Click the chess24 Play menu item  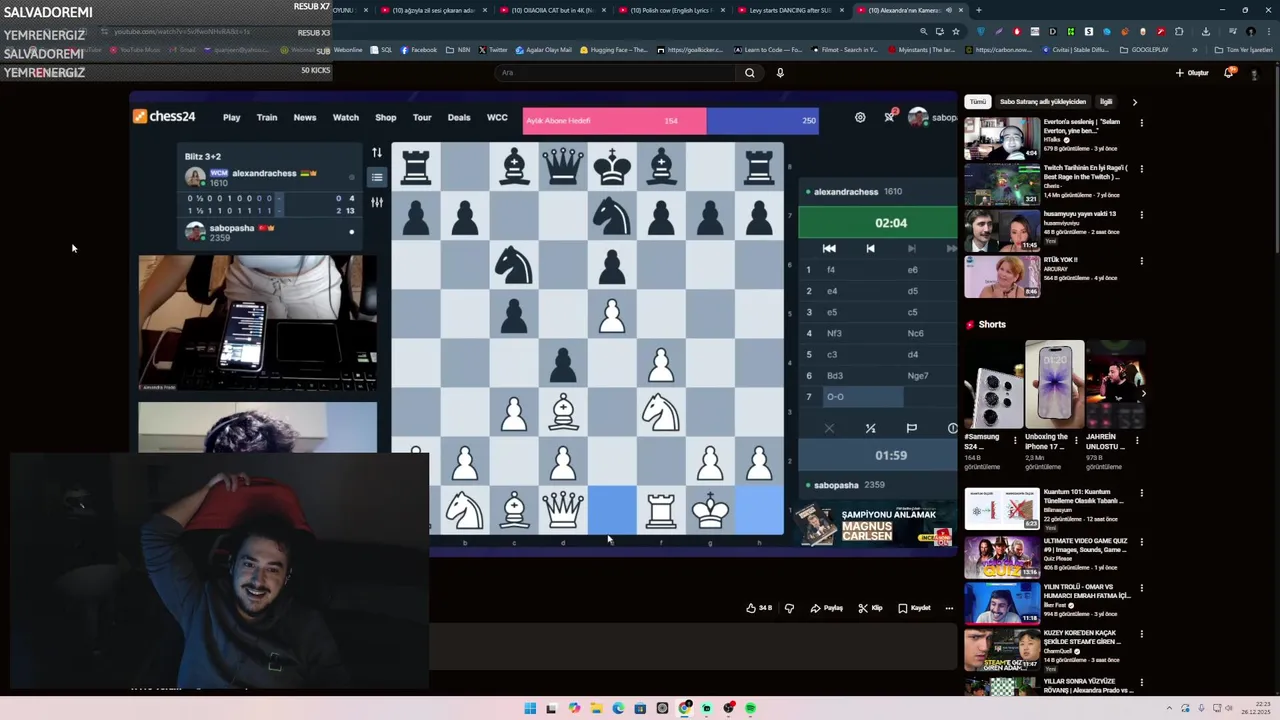click(x=231, y=117)
